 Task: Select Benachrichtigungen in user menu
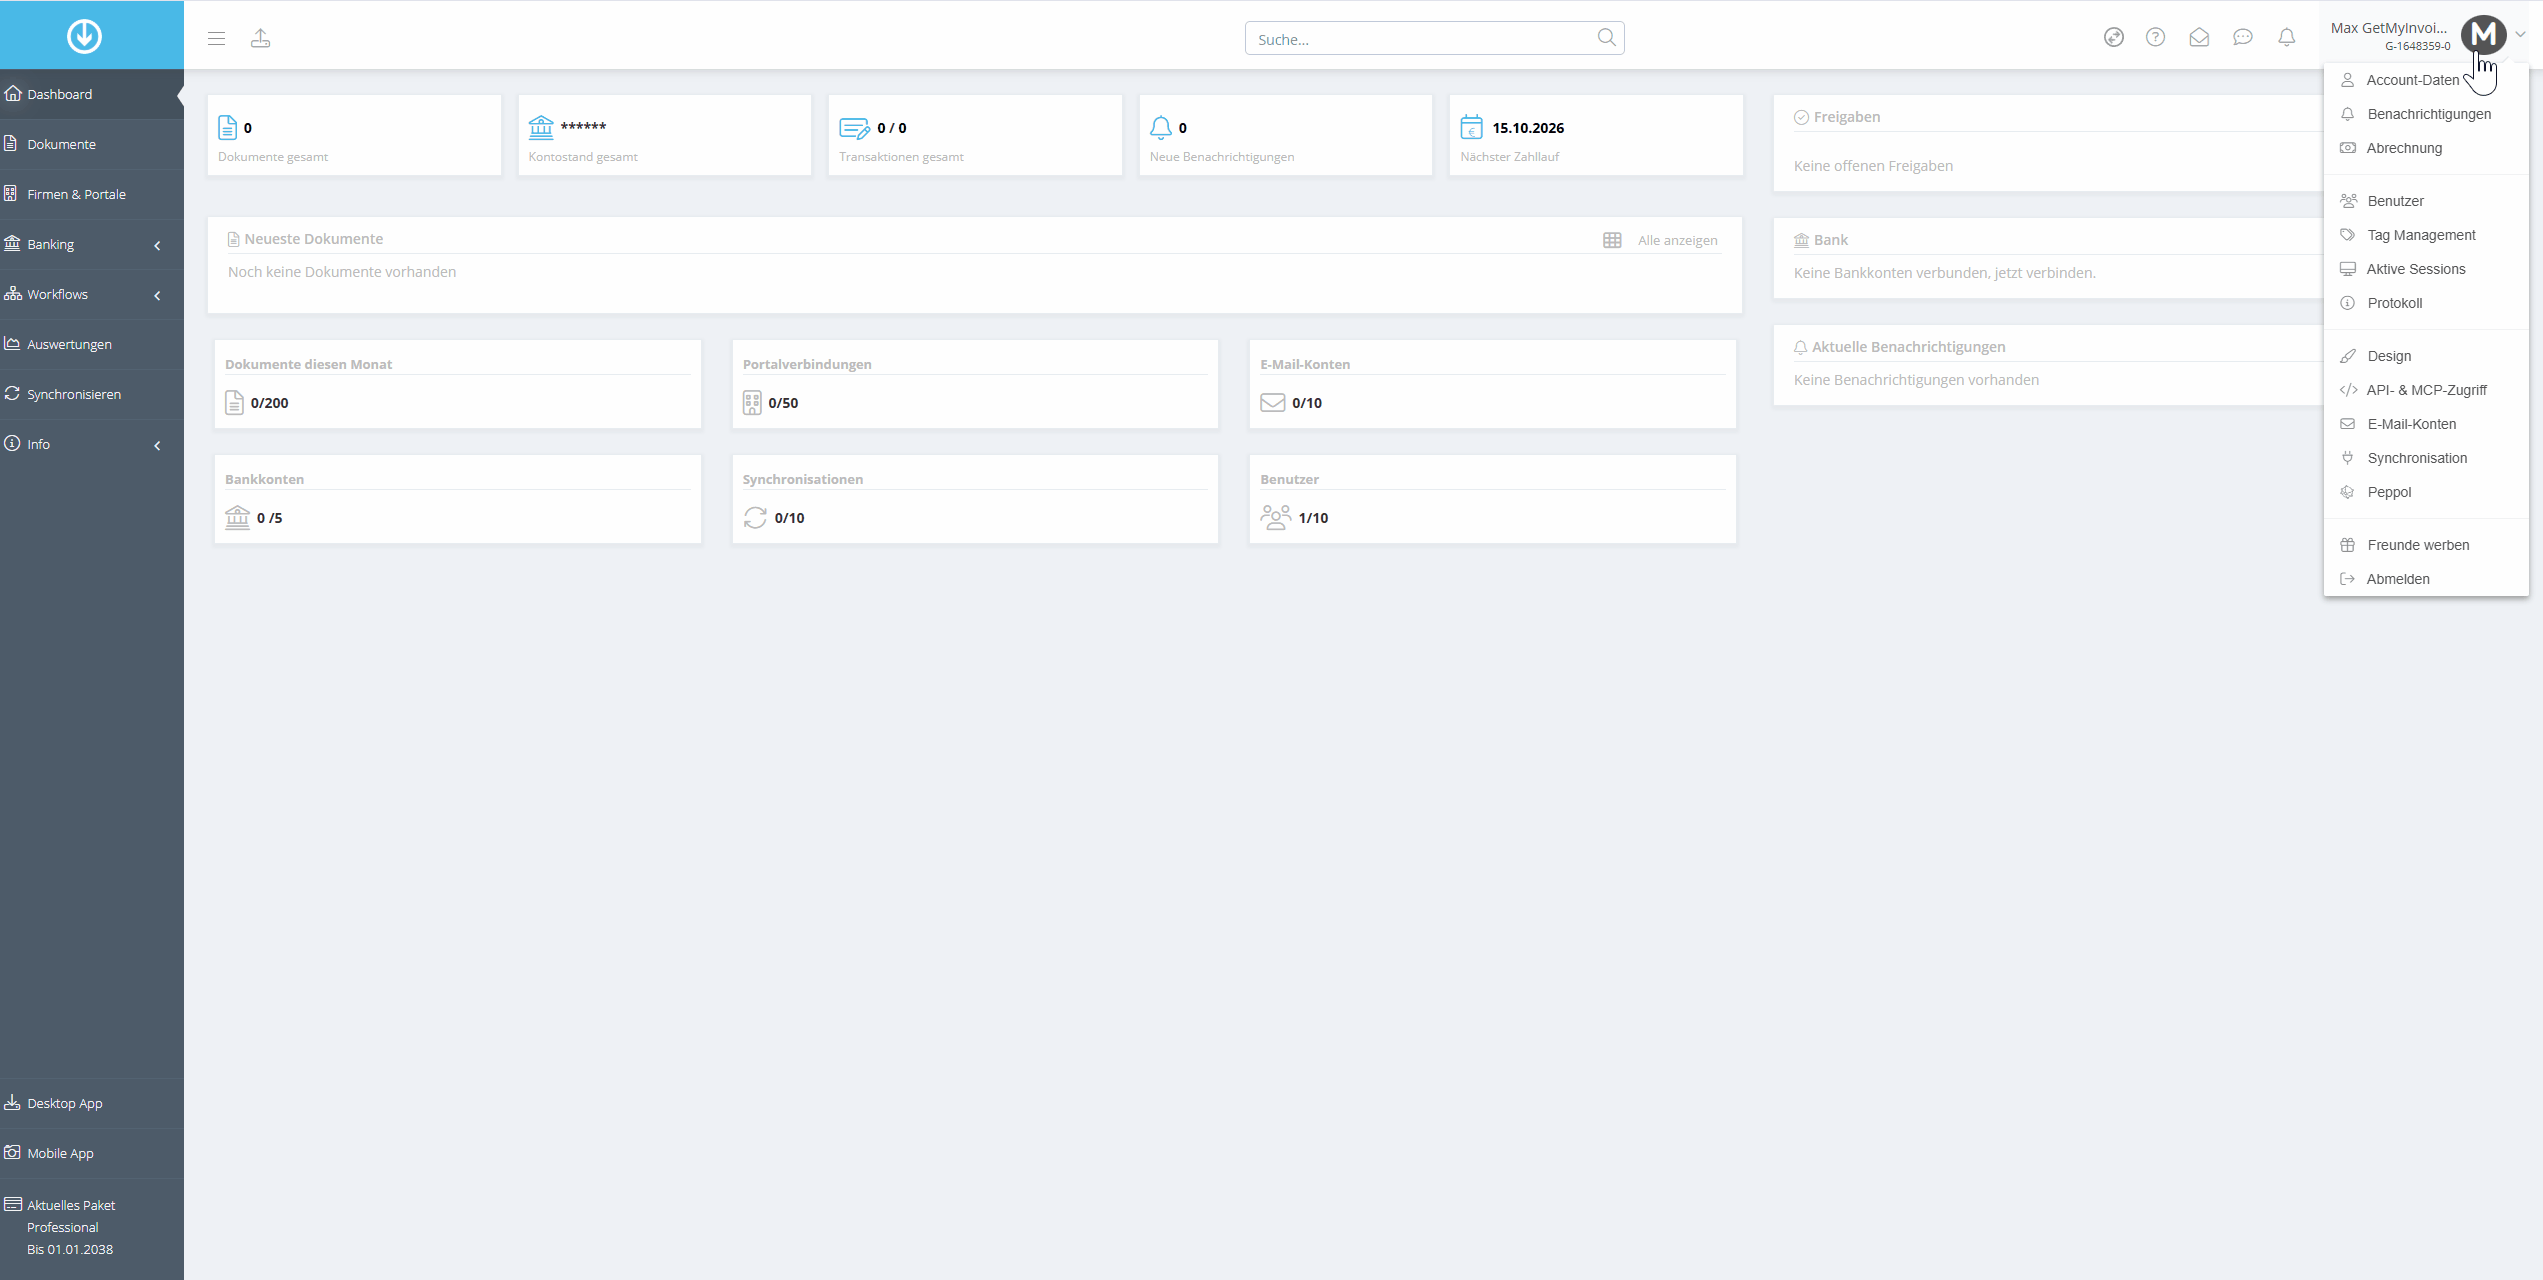click(2426, 114)
